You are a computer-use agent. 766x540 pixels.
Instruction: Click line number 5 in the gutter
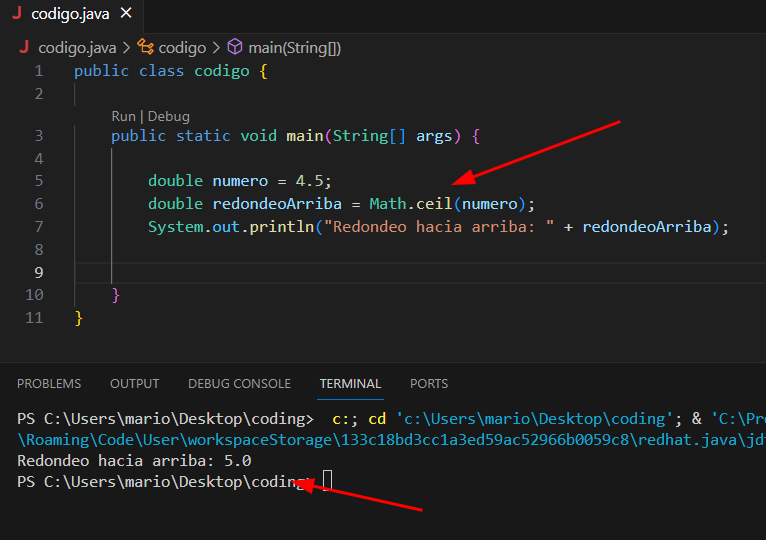pyautogui.click(x=39, y=181)
